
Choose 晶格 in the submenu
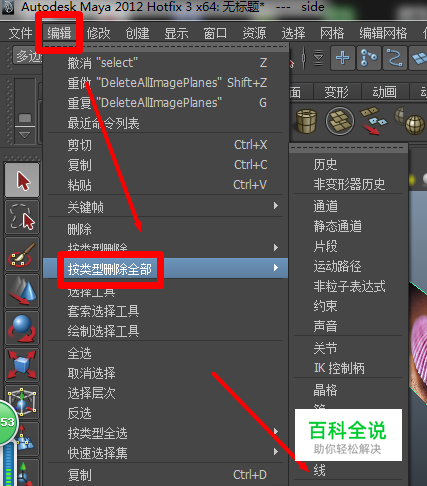(349, 390)
